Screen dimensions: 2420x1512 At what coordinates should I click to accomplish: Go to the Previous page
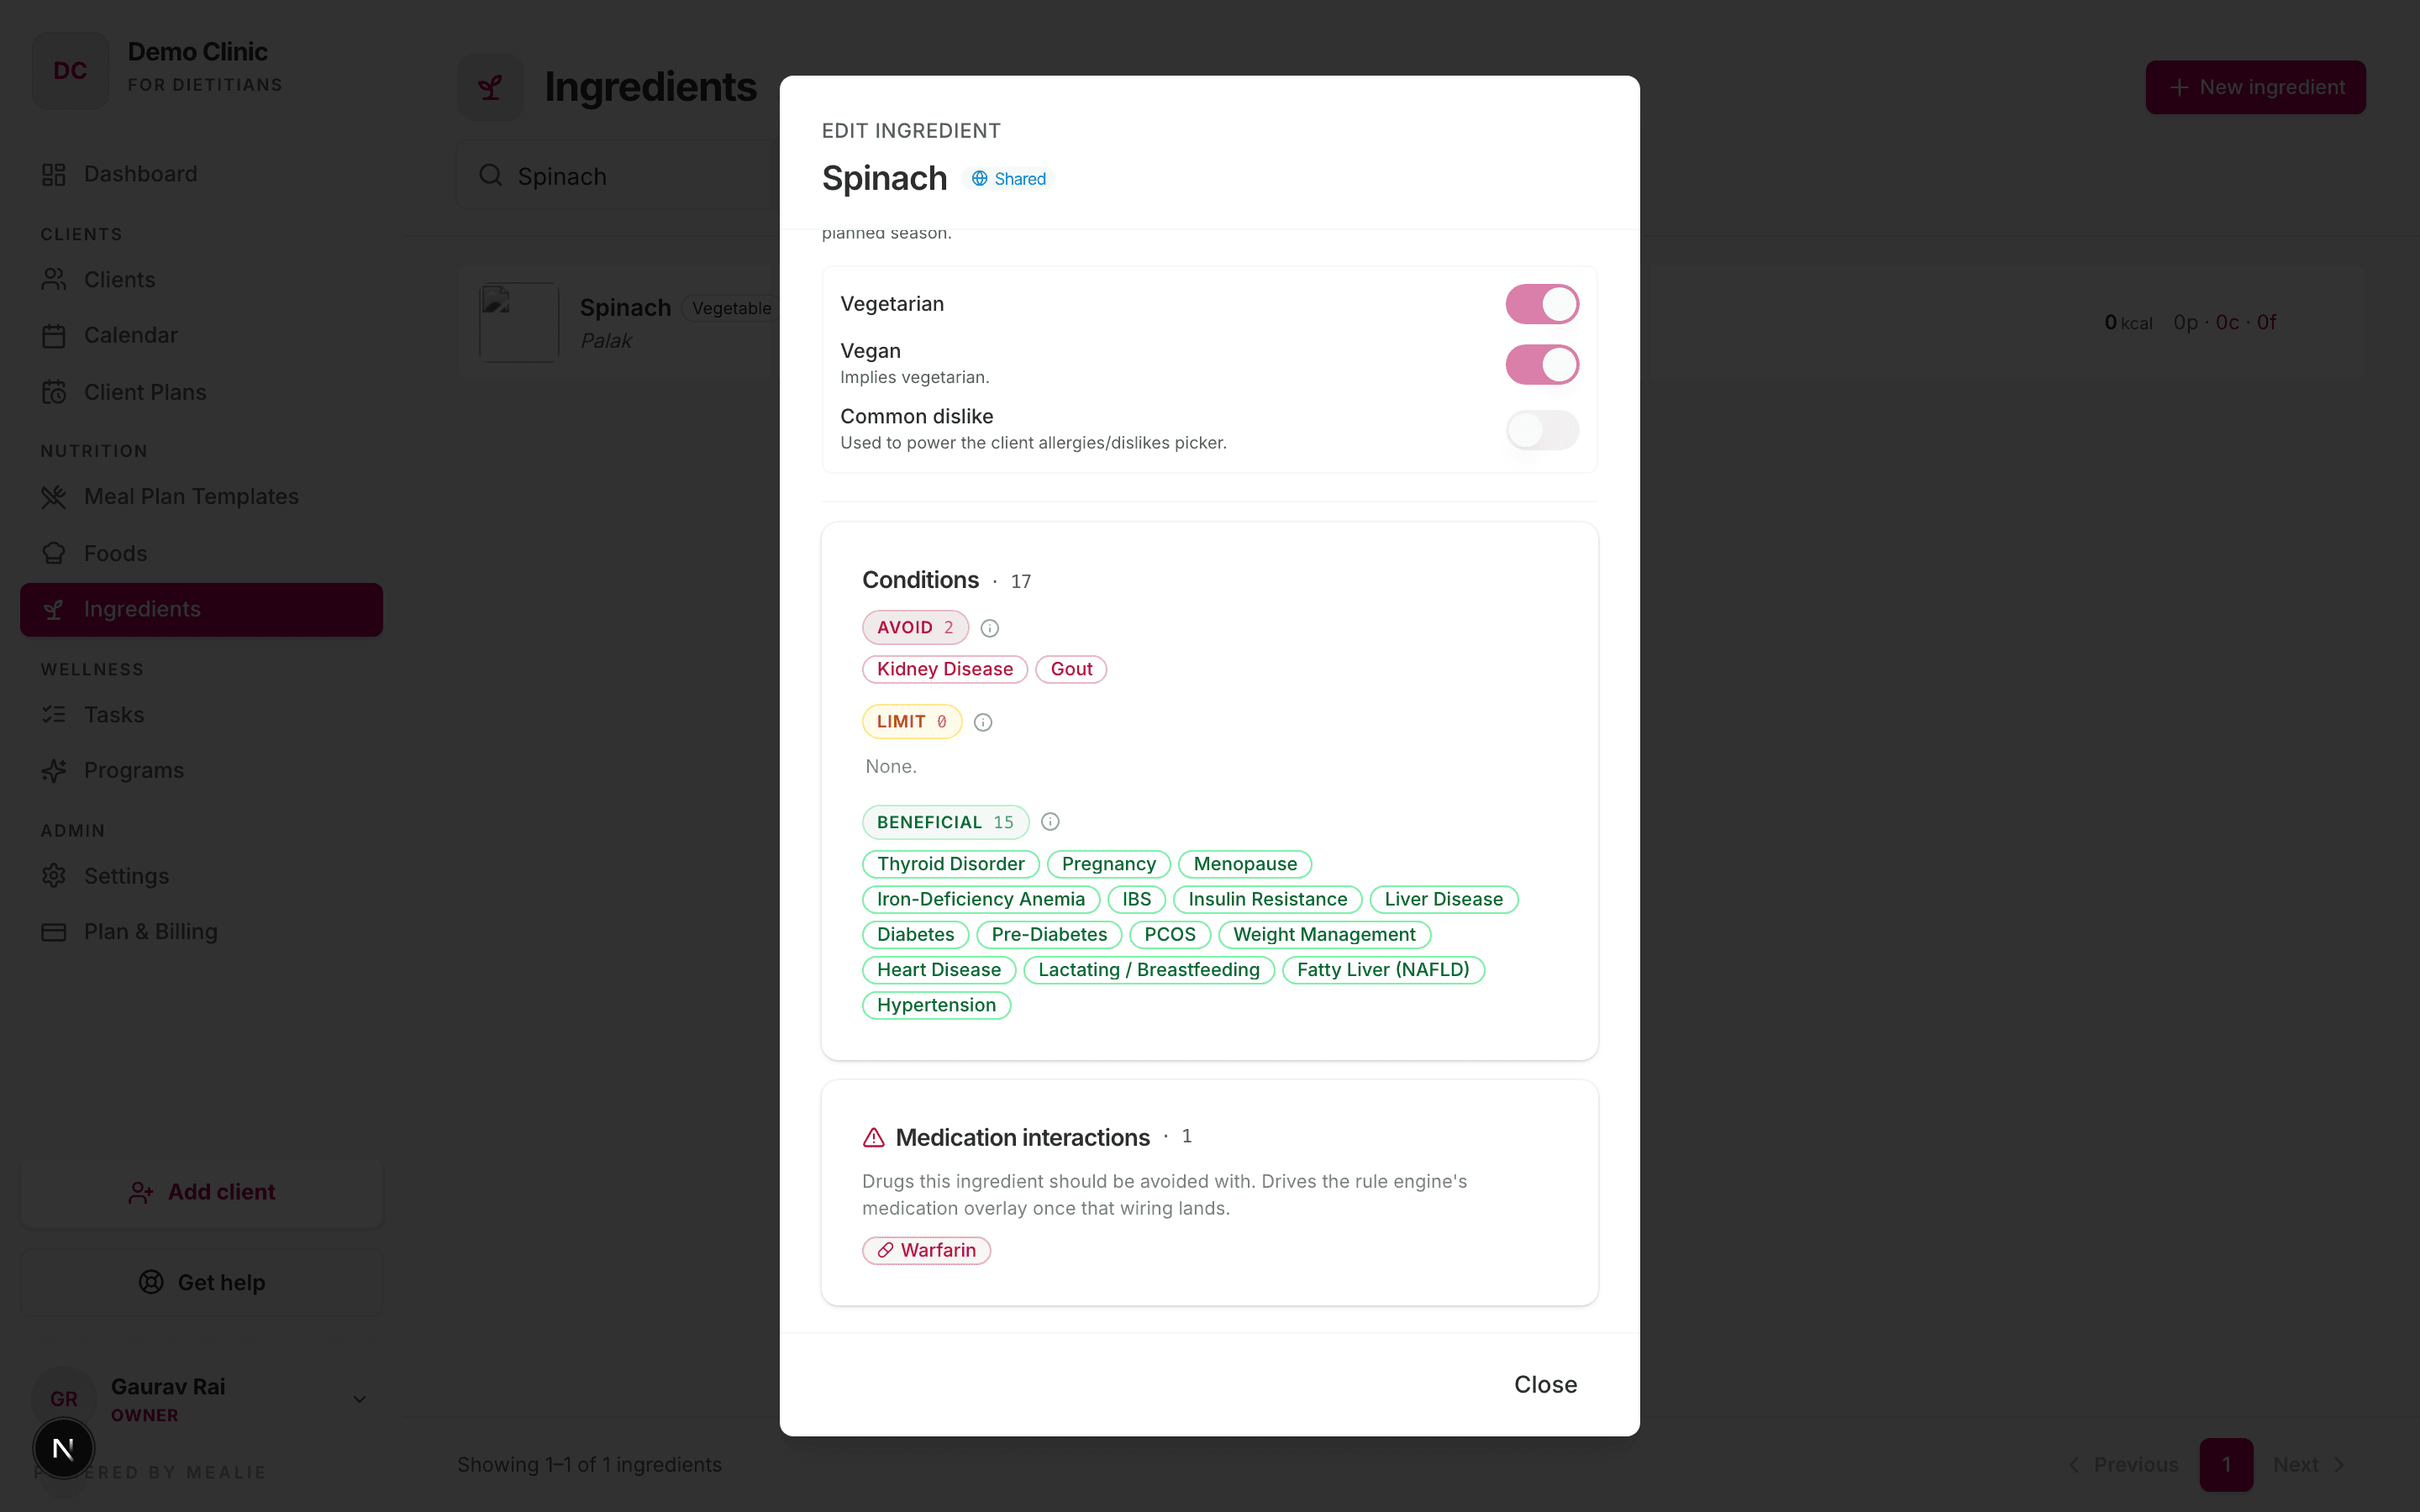click(x=2124, y=1464)
